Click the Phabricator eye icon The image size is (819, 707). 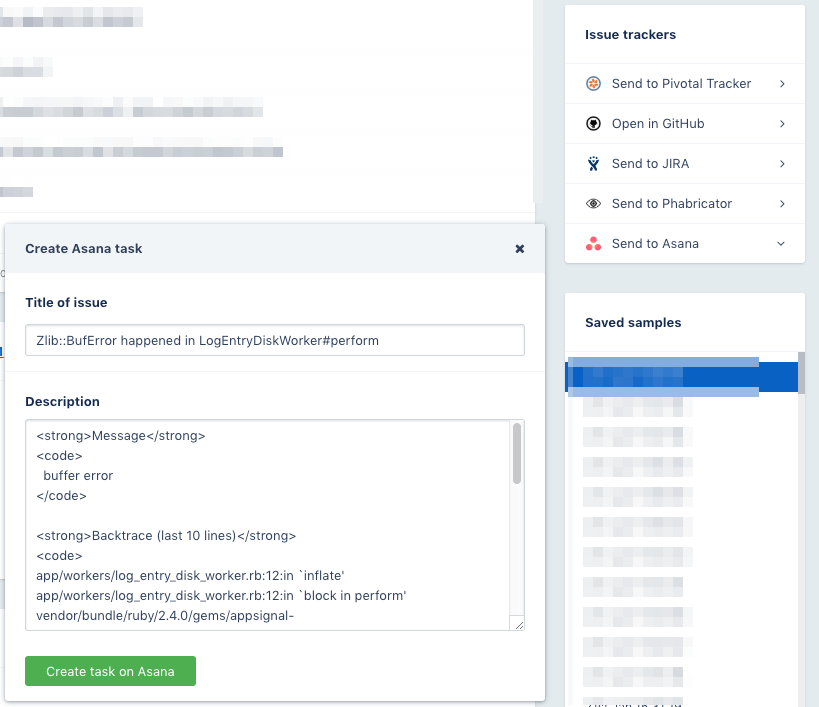pyautogui.click(x=593, y=204)
